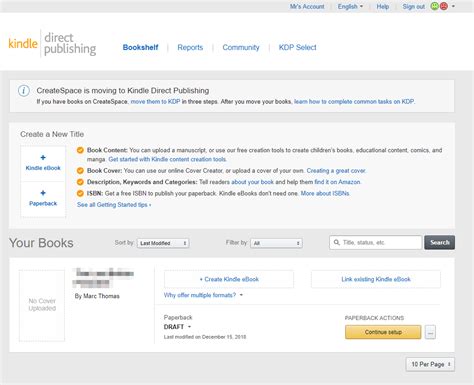
Task: Open the 10 Per Page selector
Action: tap(430, 364)
